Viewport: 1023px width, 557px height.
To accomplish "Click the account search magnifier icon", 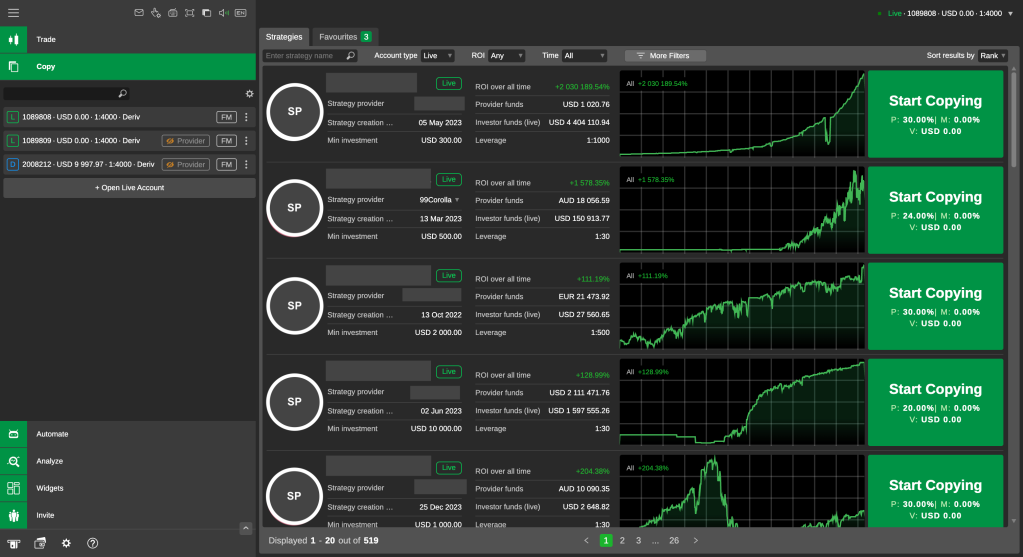I will pos(122,94).
